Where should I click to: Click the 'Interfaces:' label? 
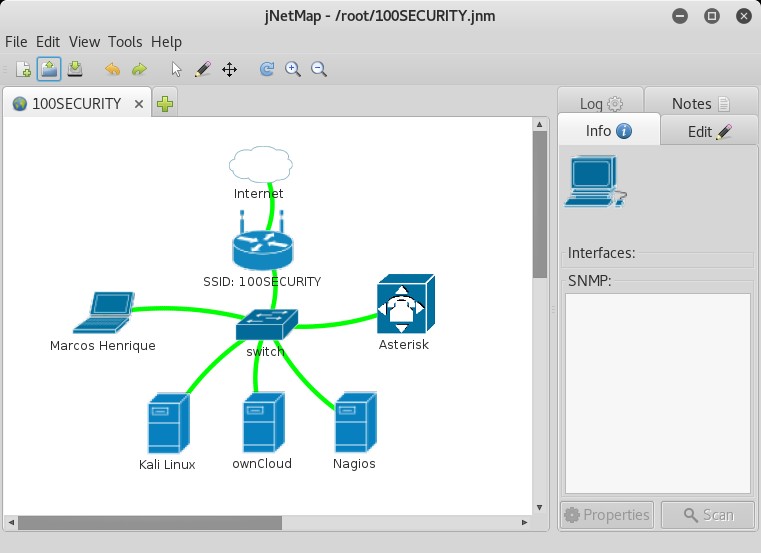coord(601,253)
